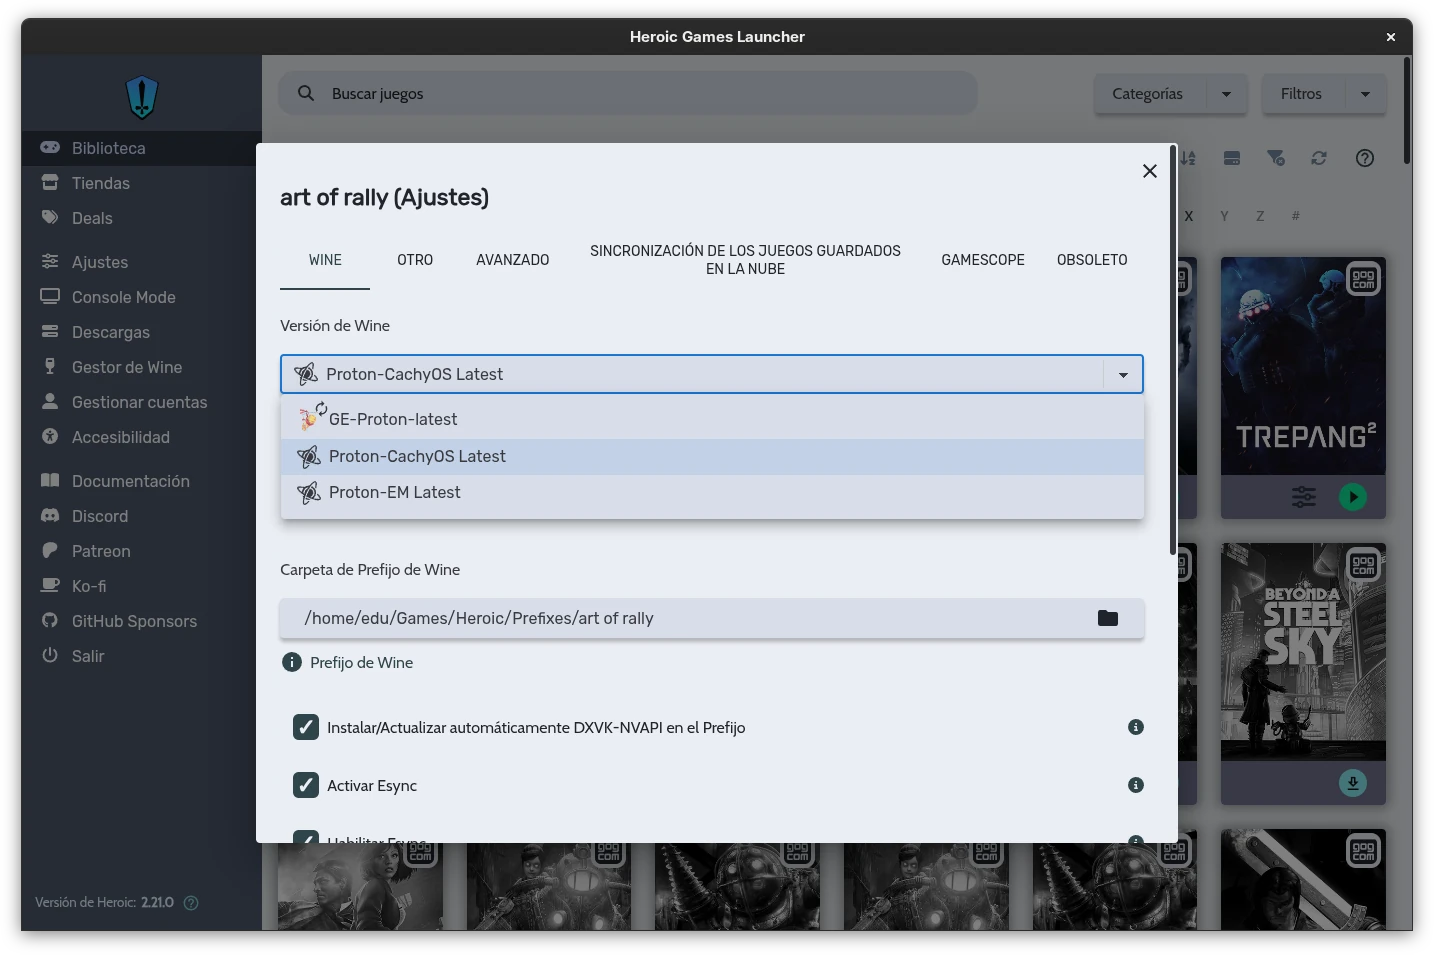
Task: Click the Wine prefix folder path field
Action: pyautogui.click(x=712, y=618)
